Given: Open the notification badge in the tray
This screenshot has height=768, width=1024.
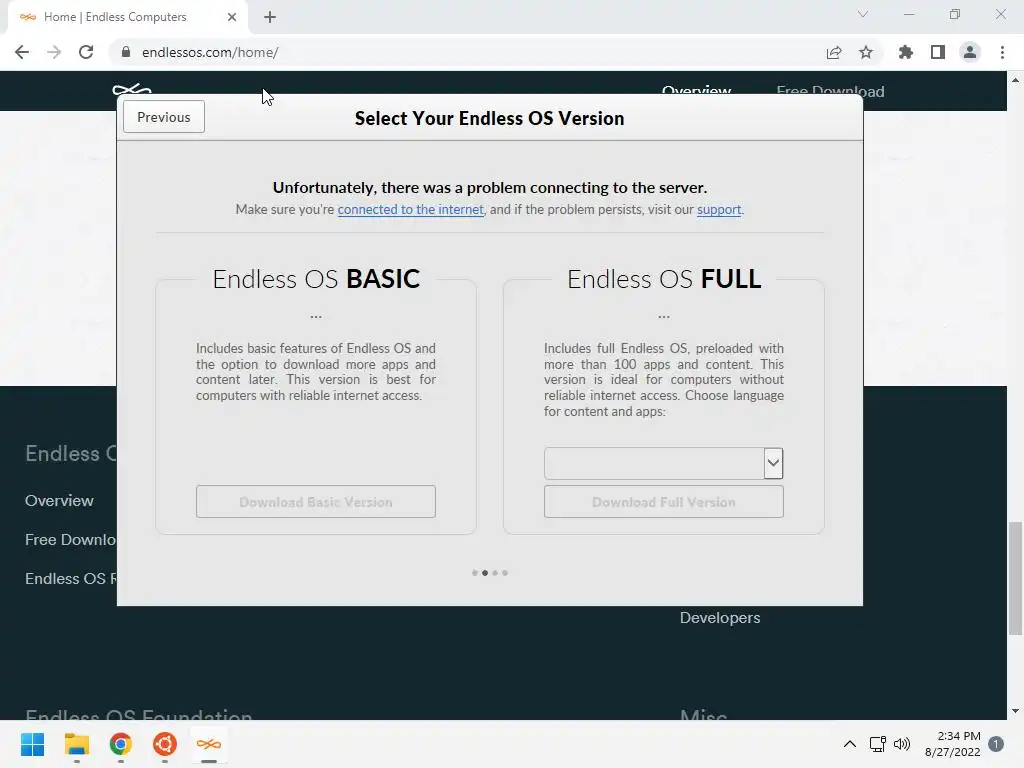Looking at the screenshot, I should pyautogui.click(x=996, y=744).
